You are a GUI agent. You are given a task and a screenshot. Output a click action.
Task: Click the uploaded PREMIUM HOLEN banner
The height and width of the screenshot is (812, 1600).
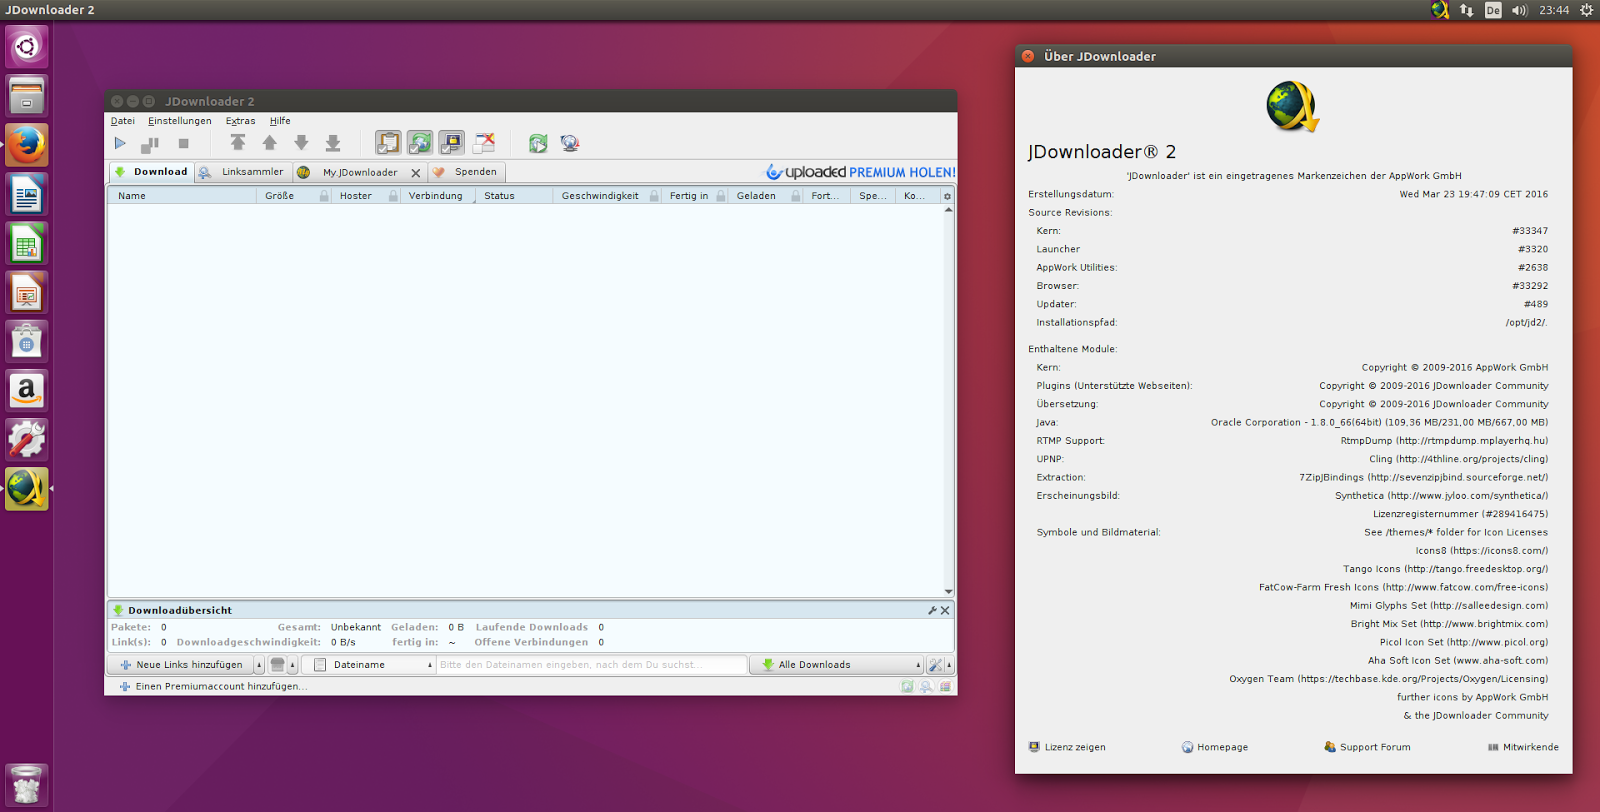(861, 172)
